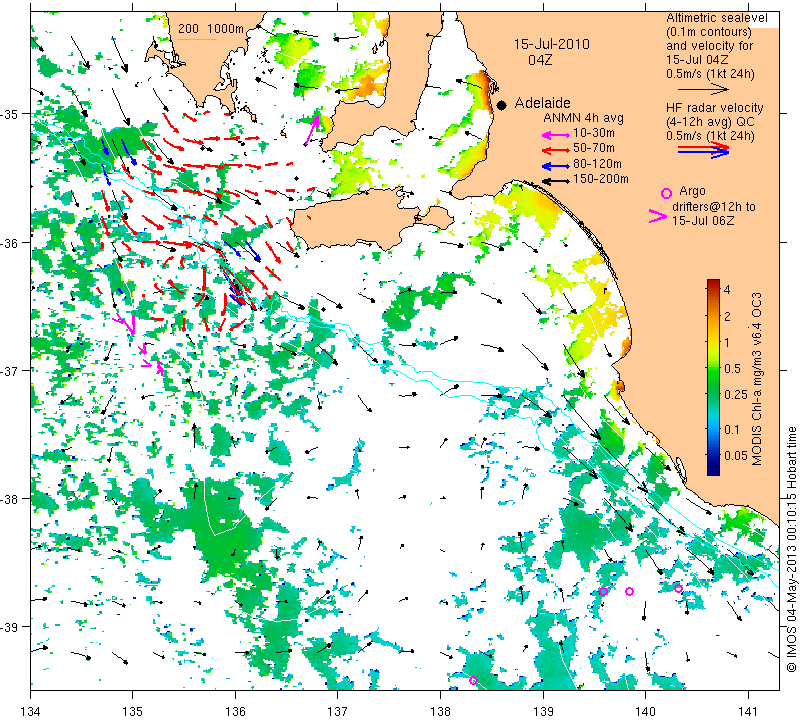800x720 pixels.
Task: Click the 'drifters@12h to' legend text
Action: (714, 207)
